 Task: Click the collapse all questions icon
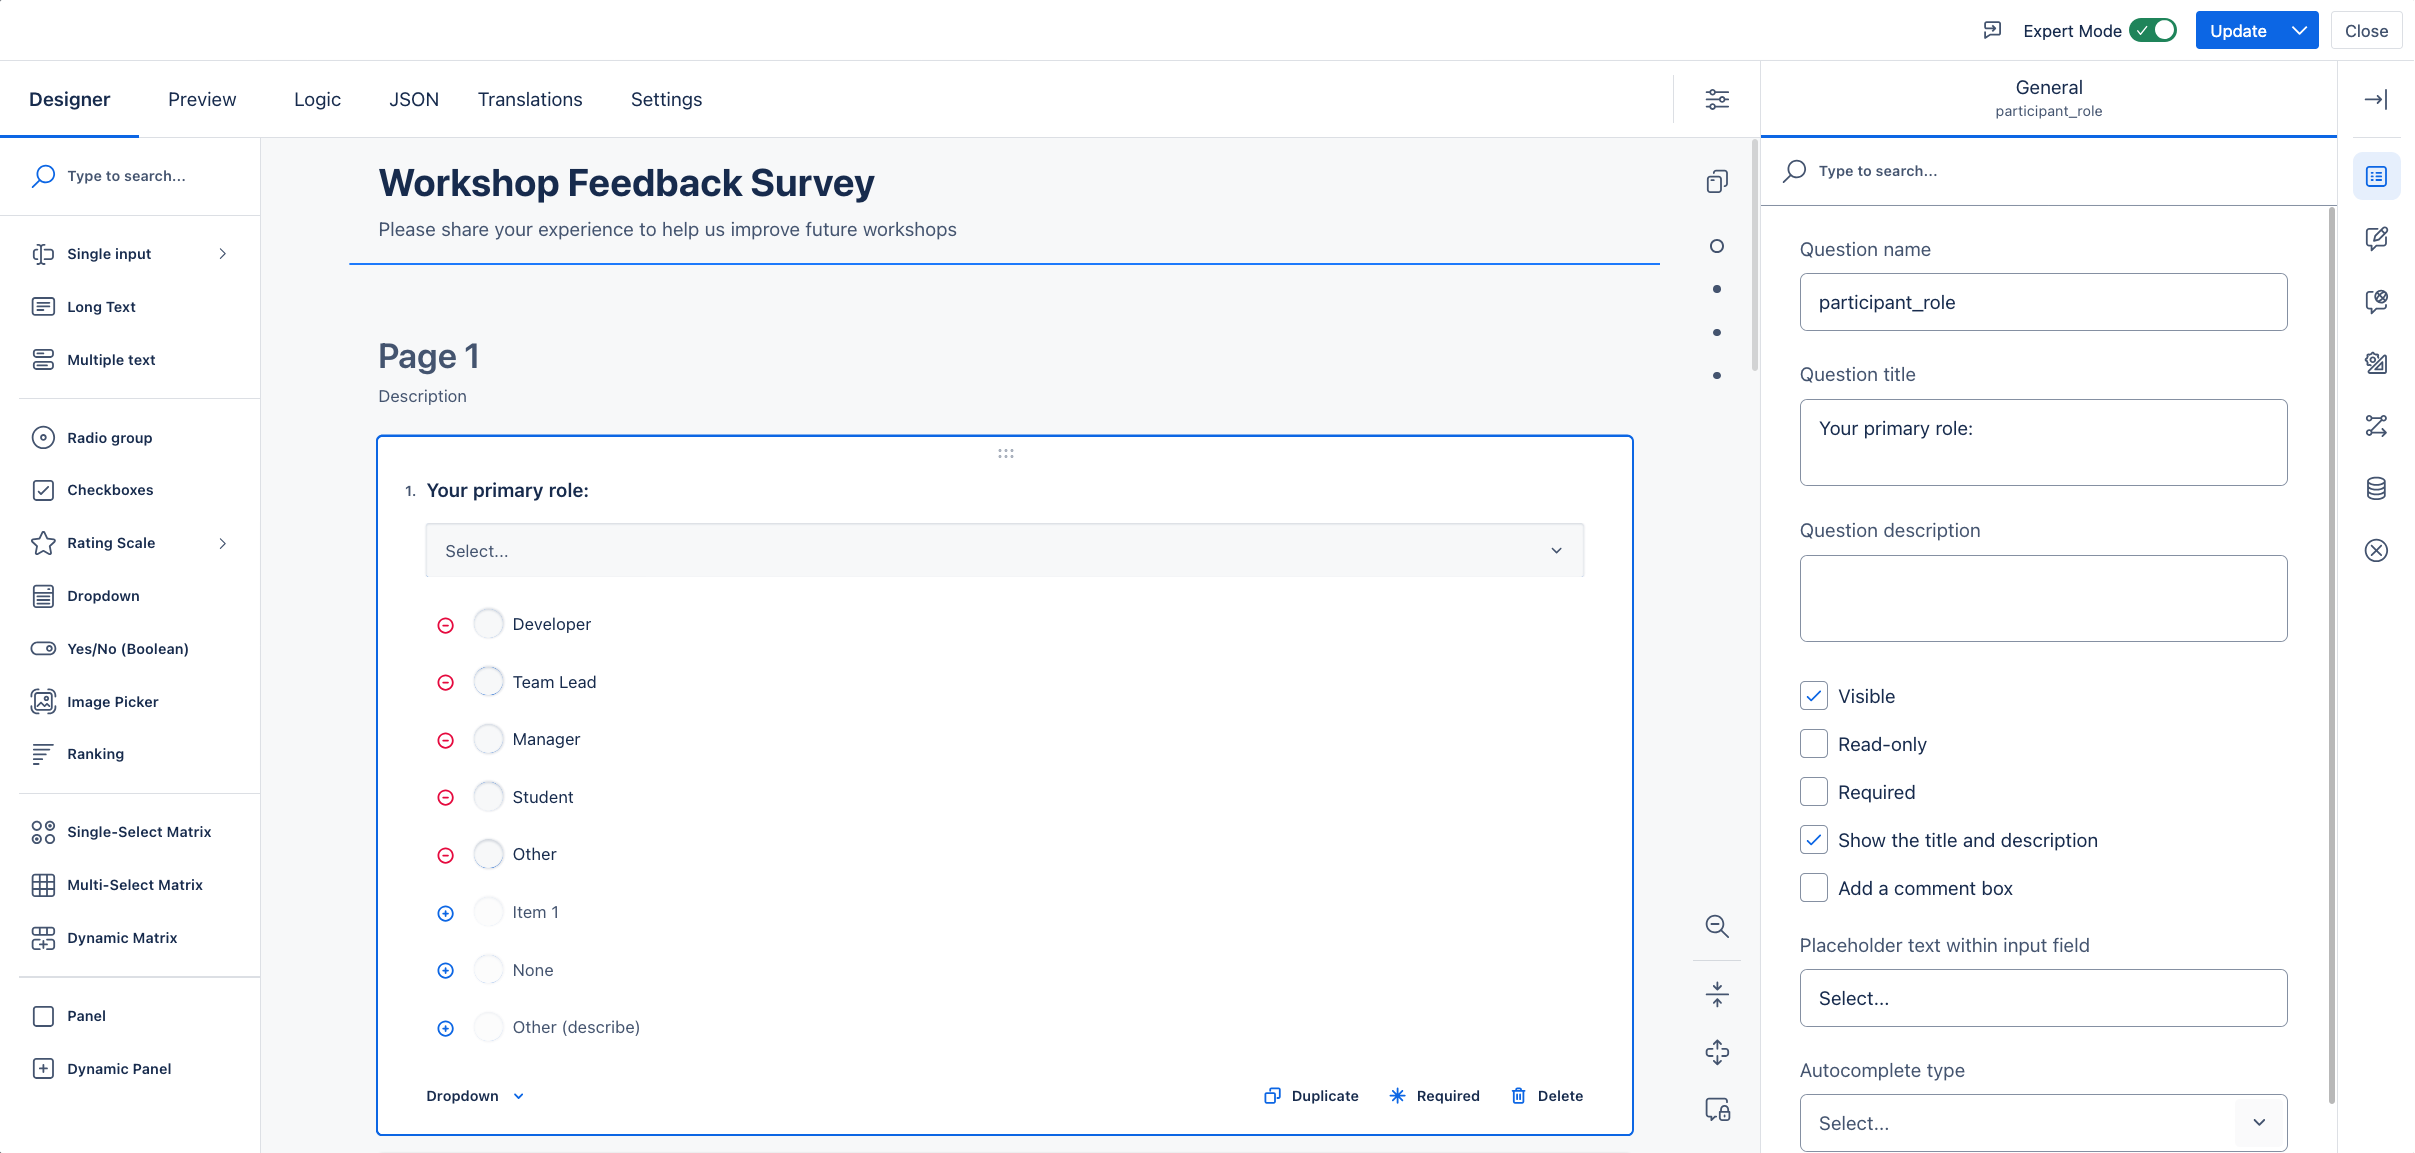[1716, 994]
